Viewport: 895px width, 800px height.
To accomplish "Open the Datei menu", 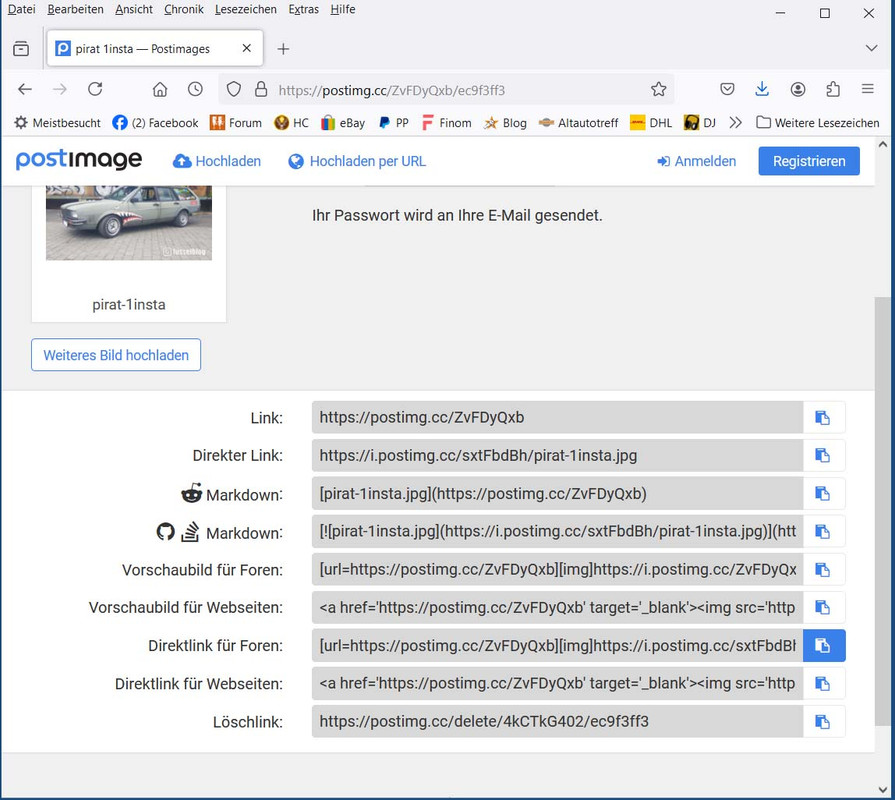I will click(x=22, y=9).
